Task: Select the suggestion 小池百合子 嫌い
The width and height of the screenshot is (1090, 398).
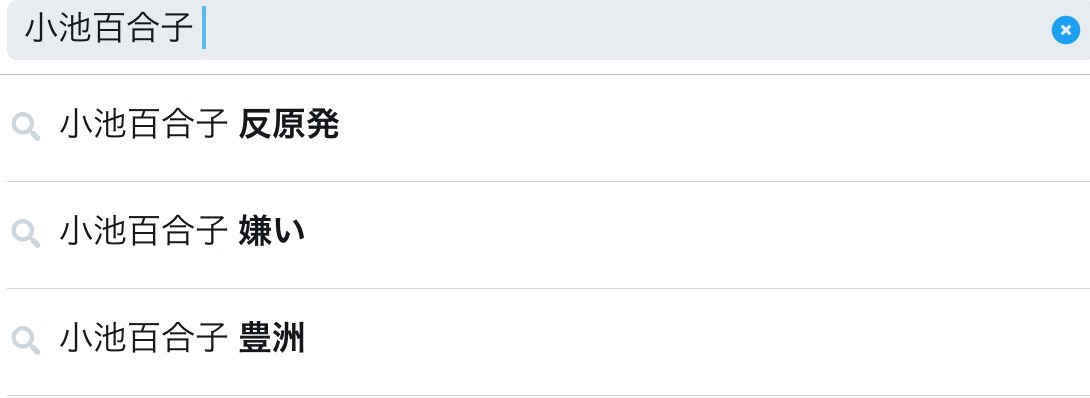Action: pos(548,235)
